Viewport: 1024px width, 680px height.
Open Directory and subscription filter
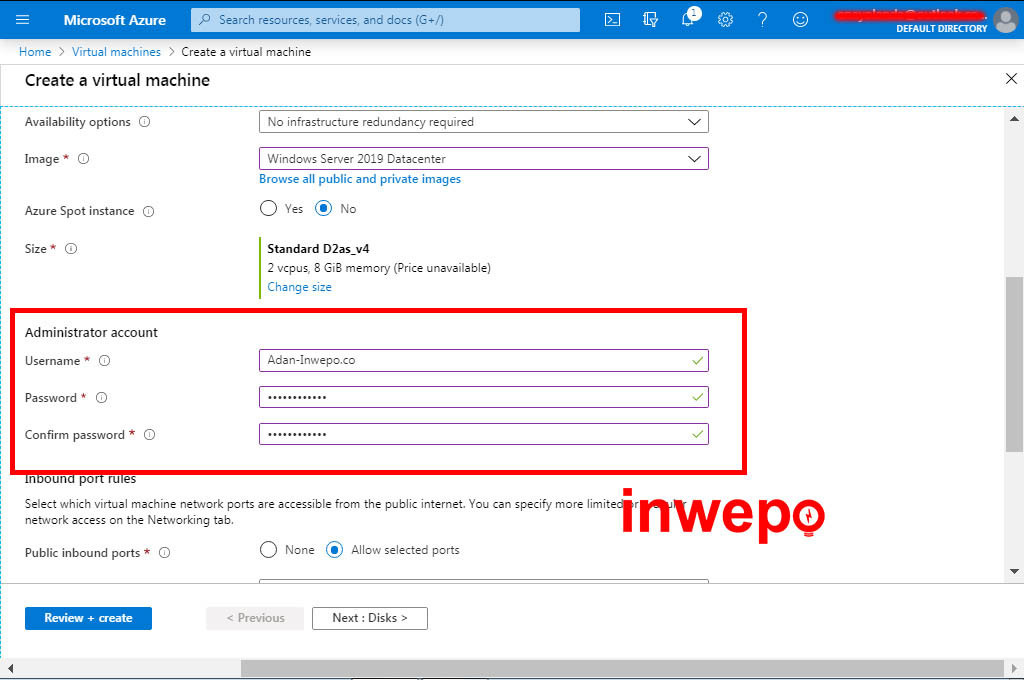[650, 20]
